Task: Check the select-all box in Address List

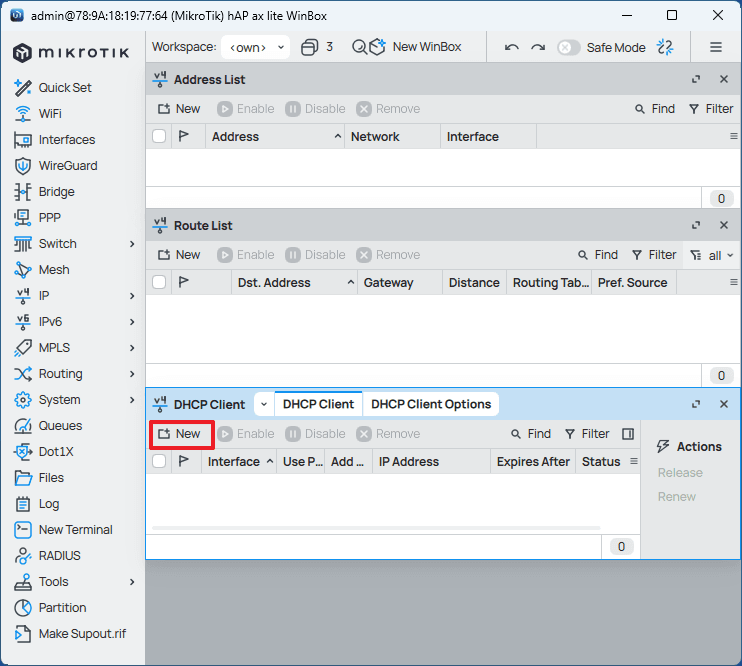Action: (159, 137)
